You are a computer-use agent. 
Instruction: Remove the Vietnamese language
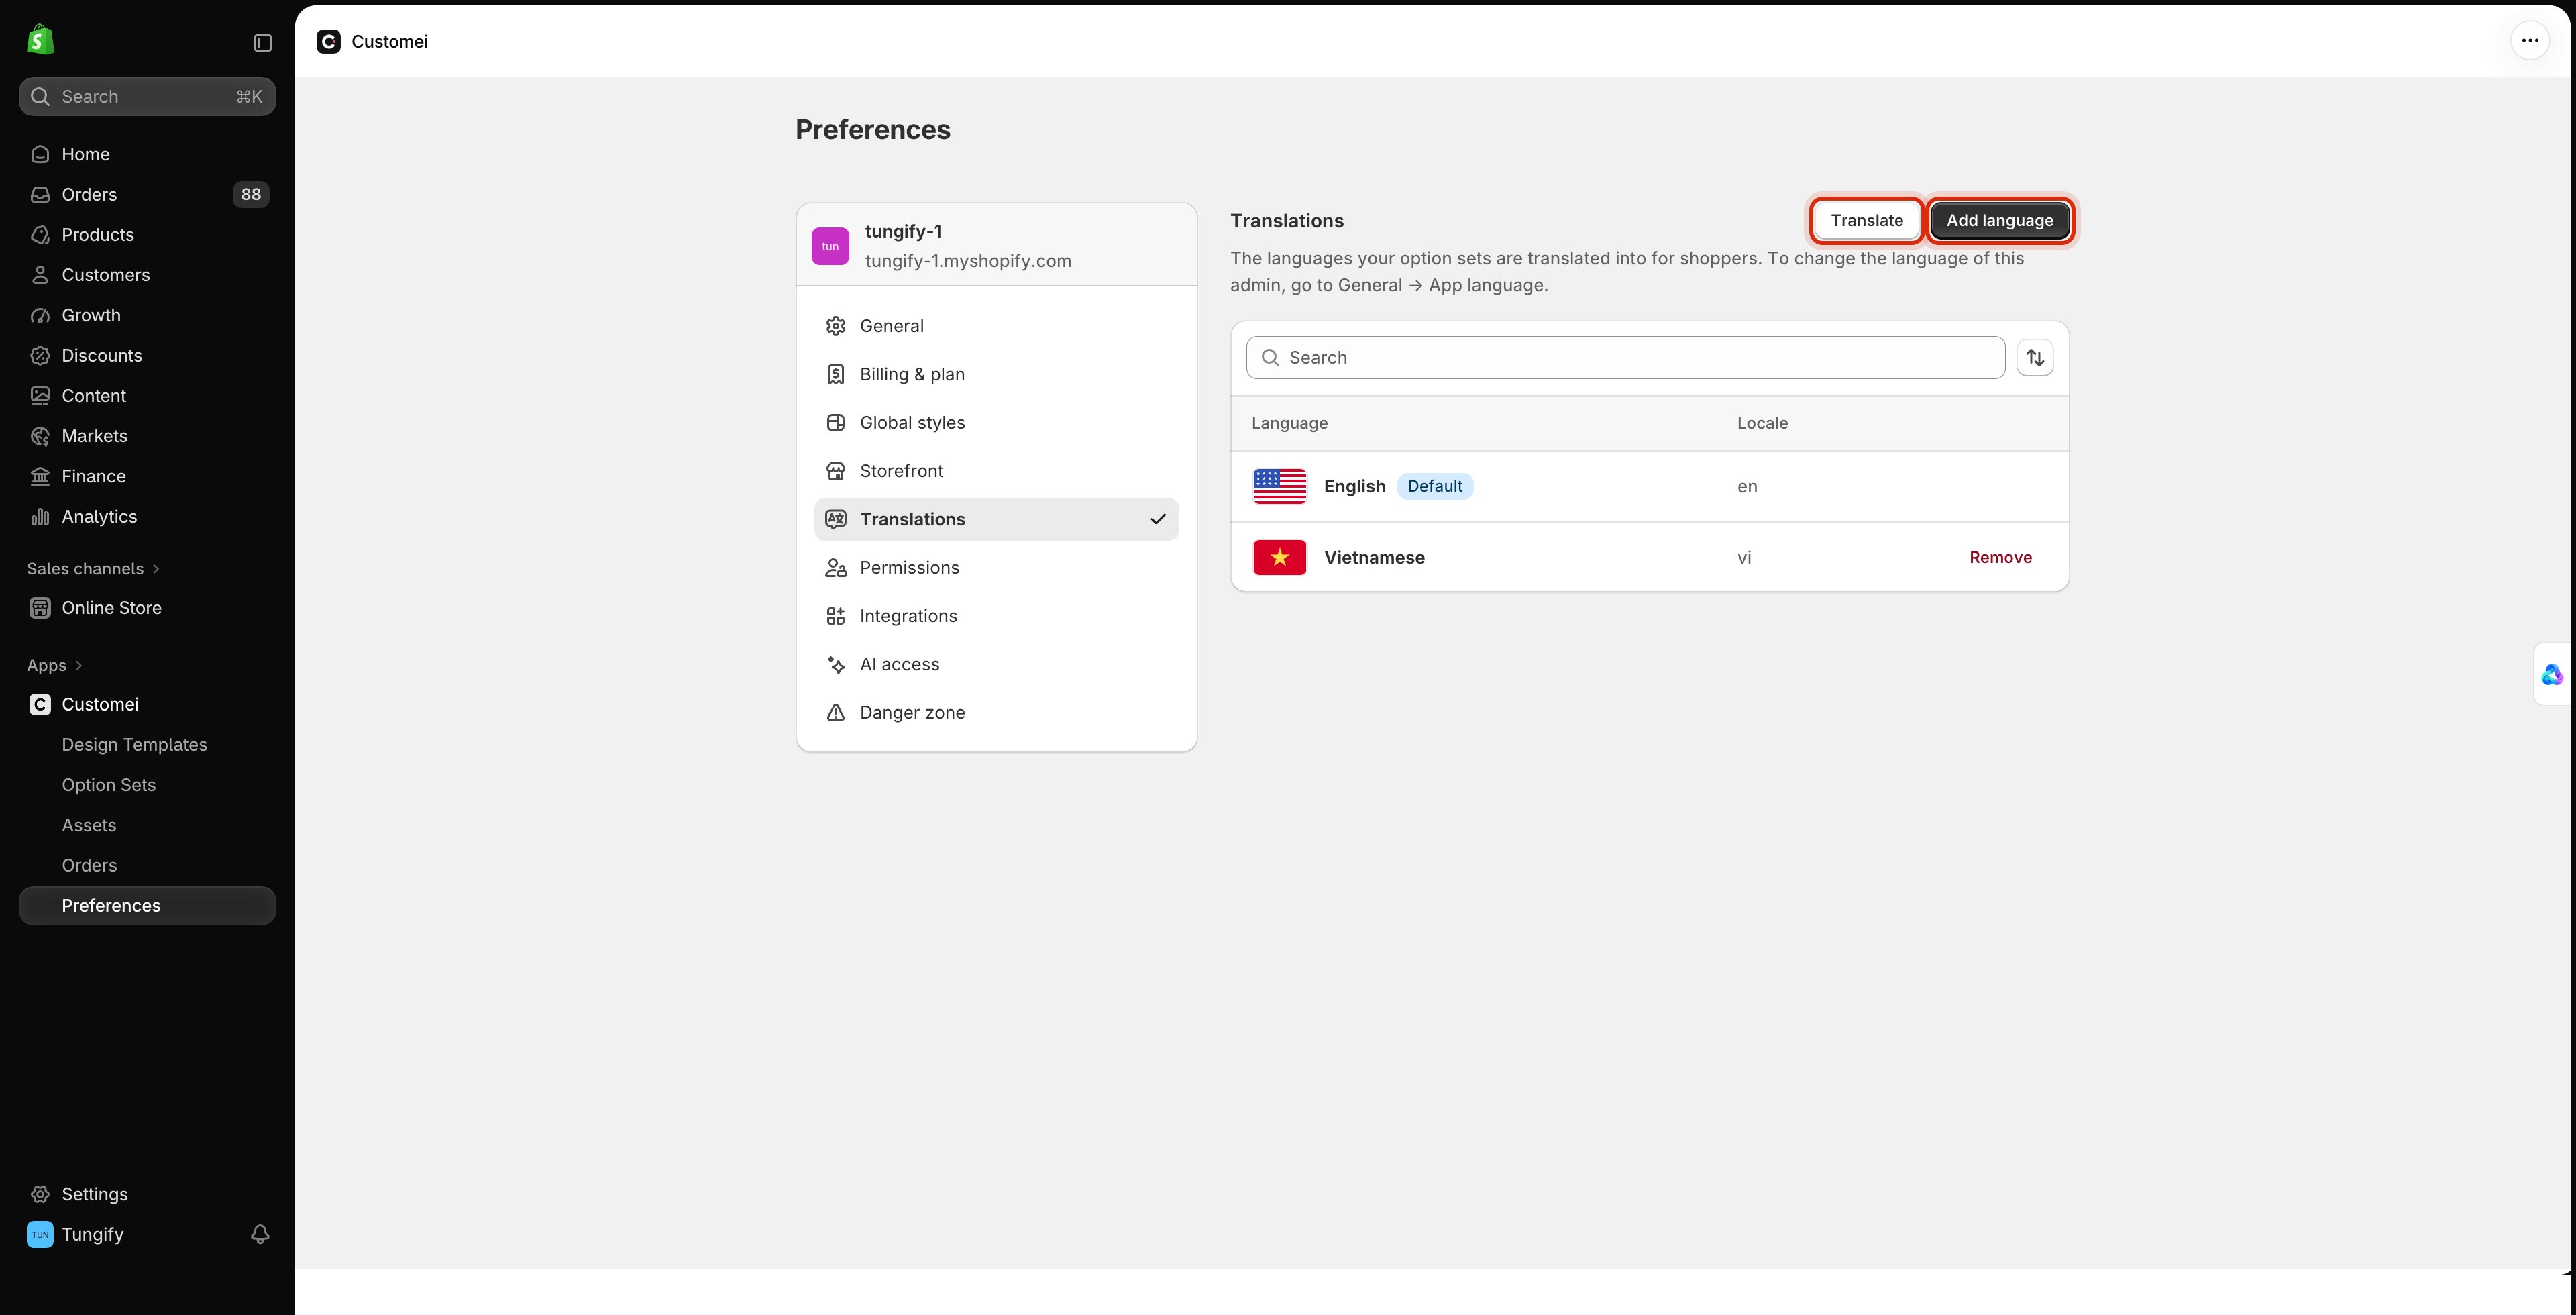(x=2000, y=558)
